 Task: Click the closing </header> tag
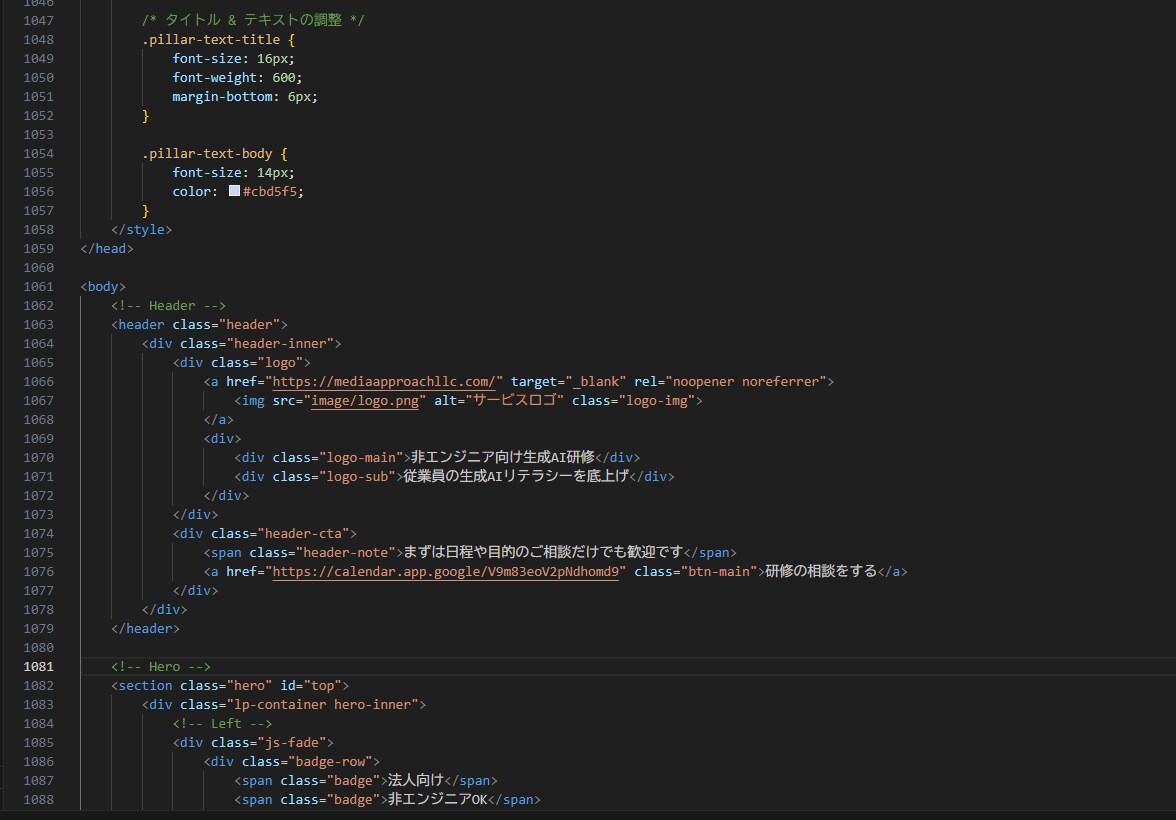[146, 629]
